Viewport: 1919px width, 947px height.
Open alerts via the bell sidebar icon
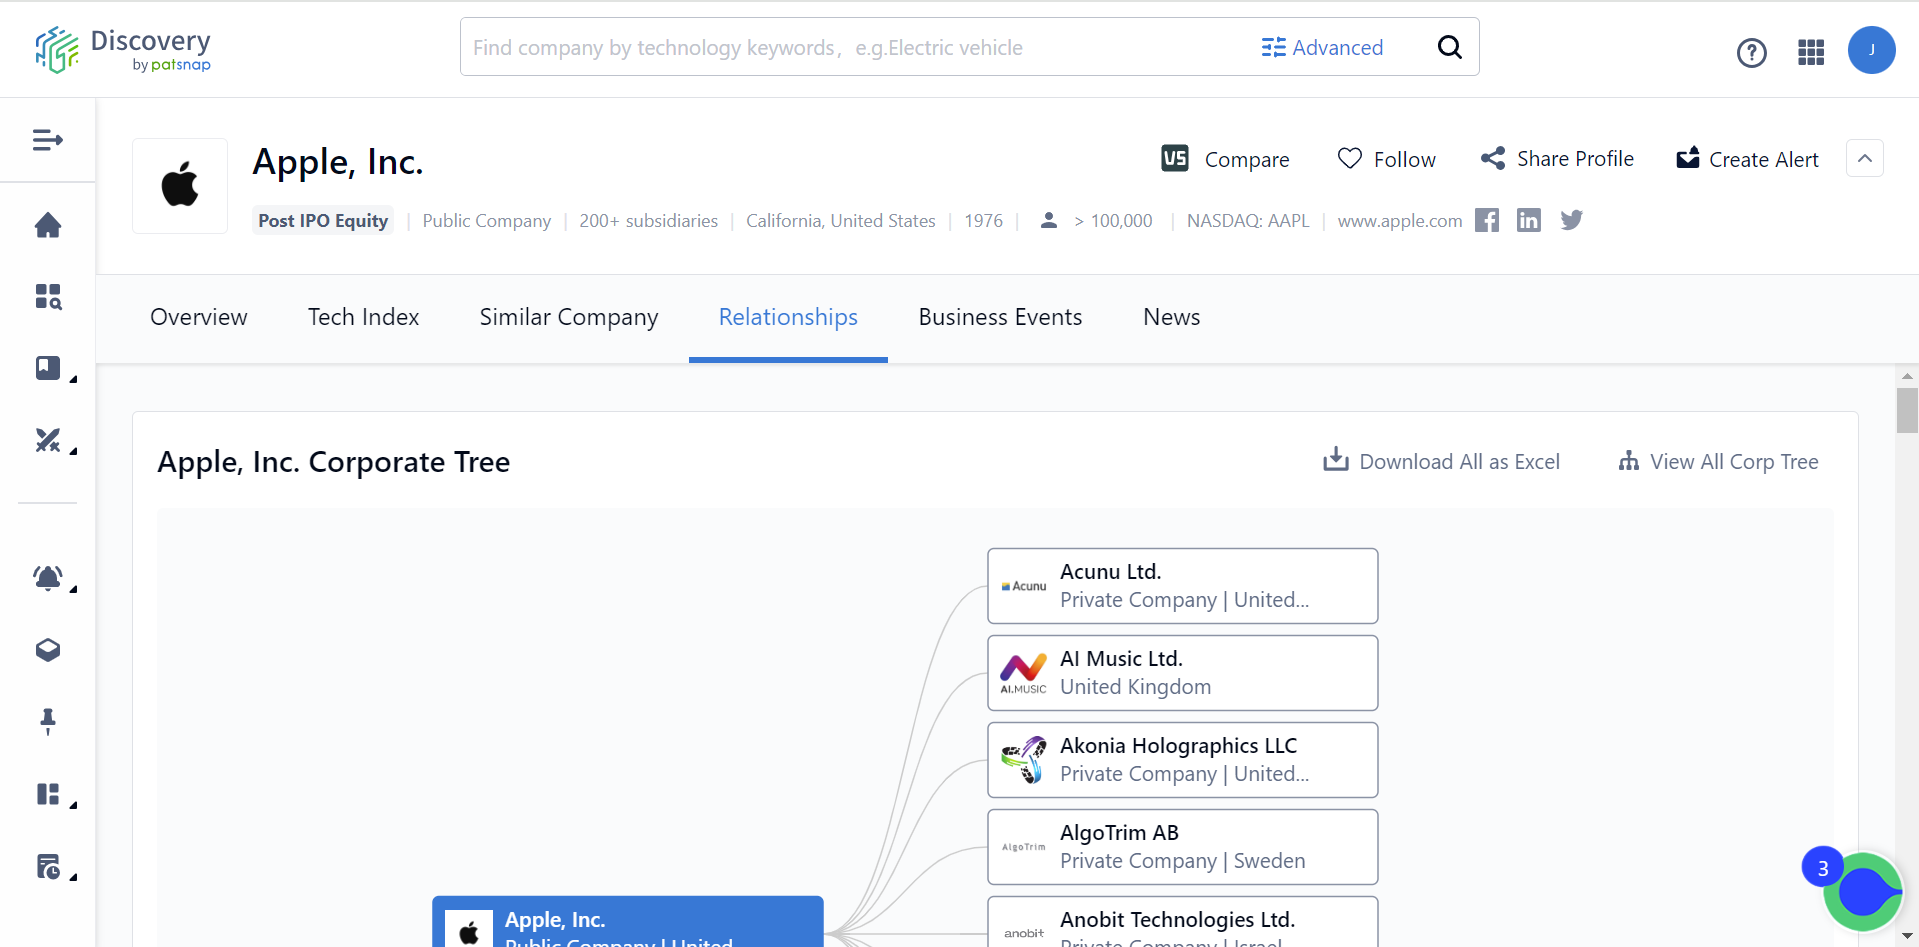point(47,578)
